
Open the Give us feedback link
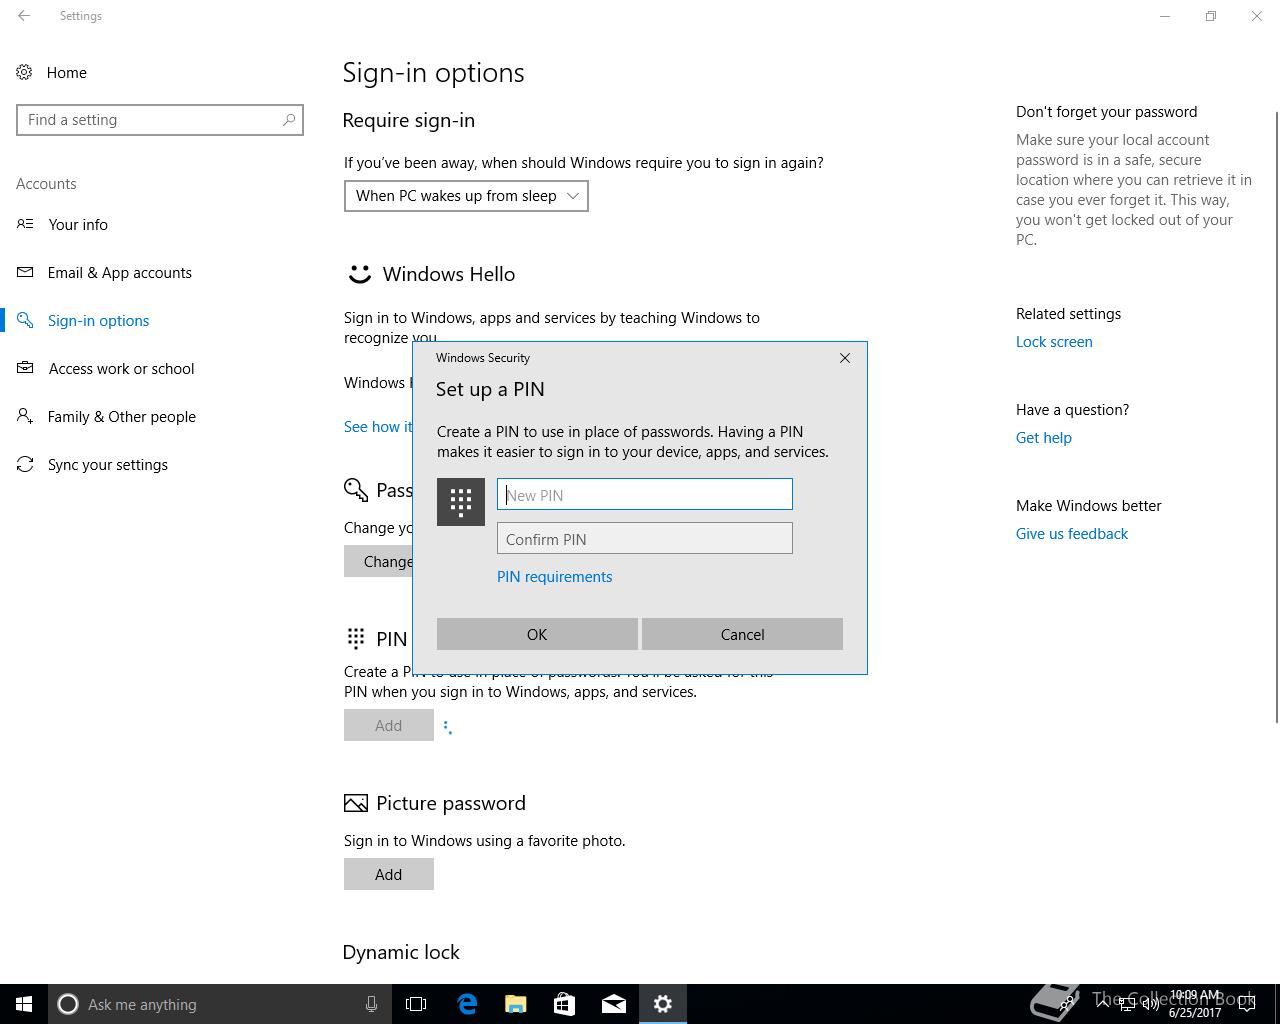click(1072, 534)
